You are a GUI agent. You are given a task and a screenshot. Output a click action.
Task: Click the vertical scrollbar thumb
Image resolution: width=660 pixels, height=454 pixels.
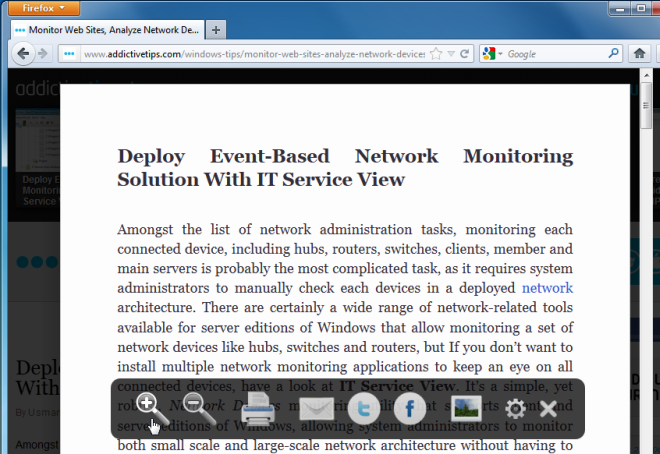[646, 106]
